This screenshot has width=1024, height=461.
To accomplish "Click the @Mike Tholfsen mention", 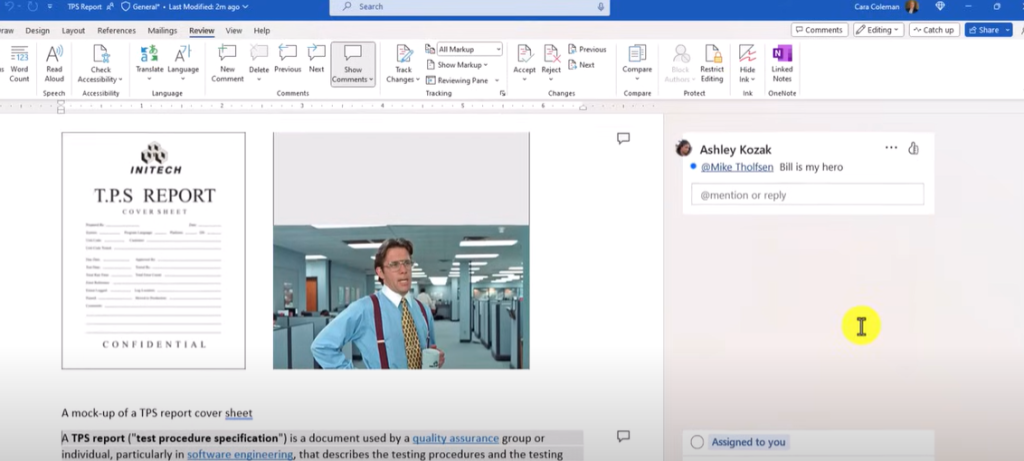I will [737, 167].
